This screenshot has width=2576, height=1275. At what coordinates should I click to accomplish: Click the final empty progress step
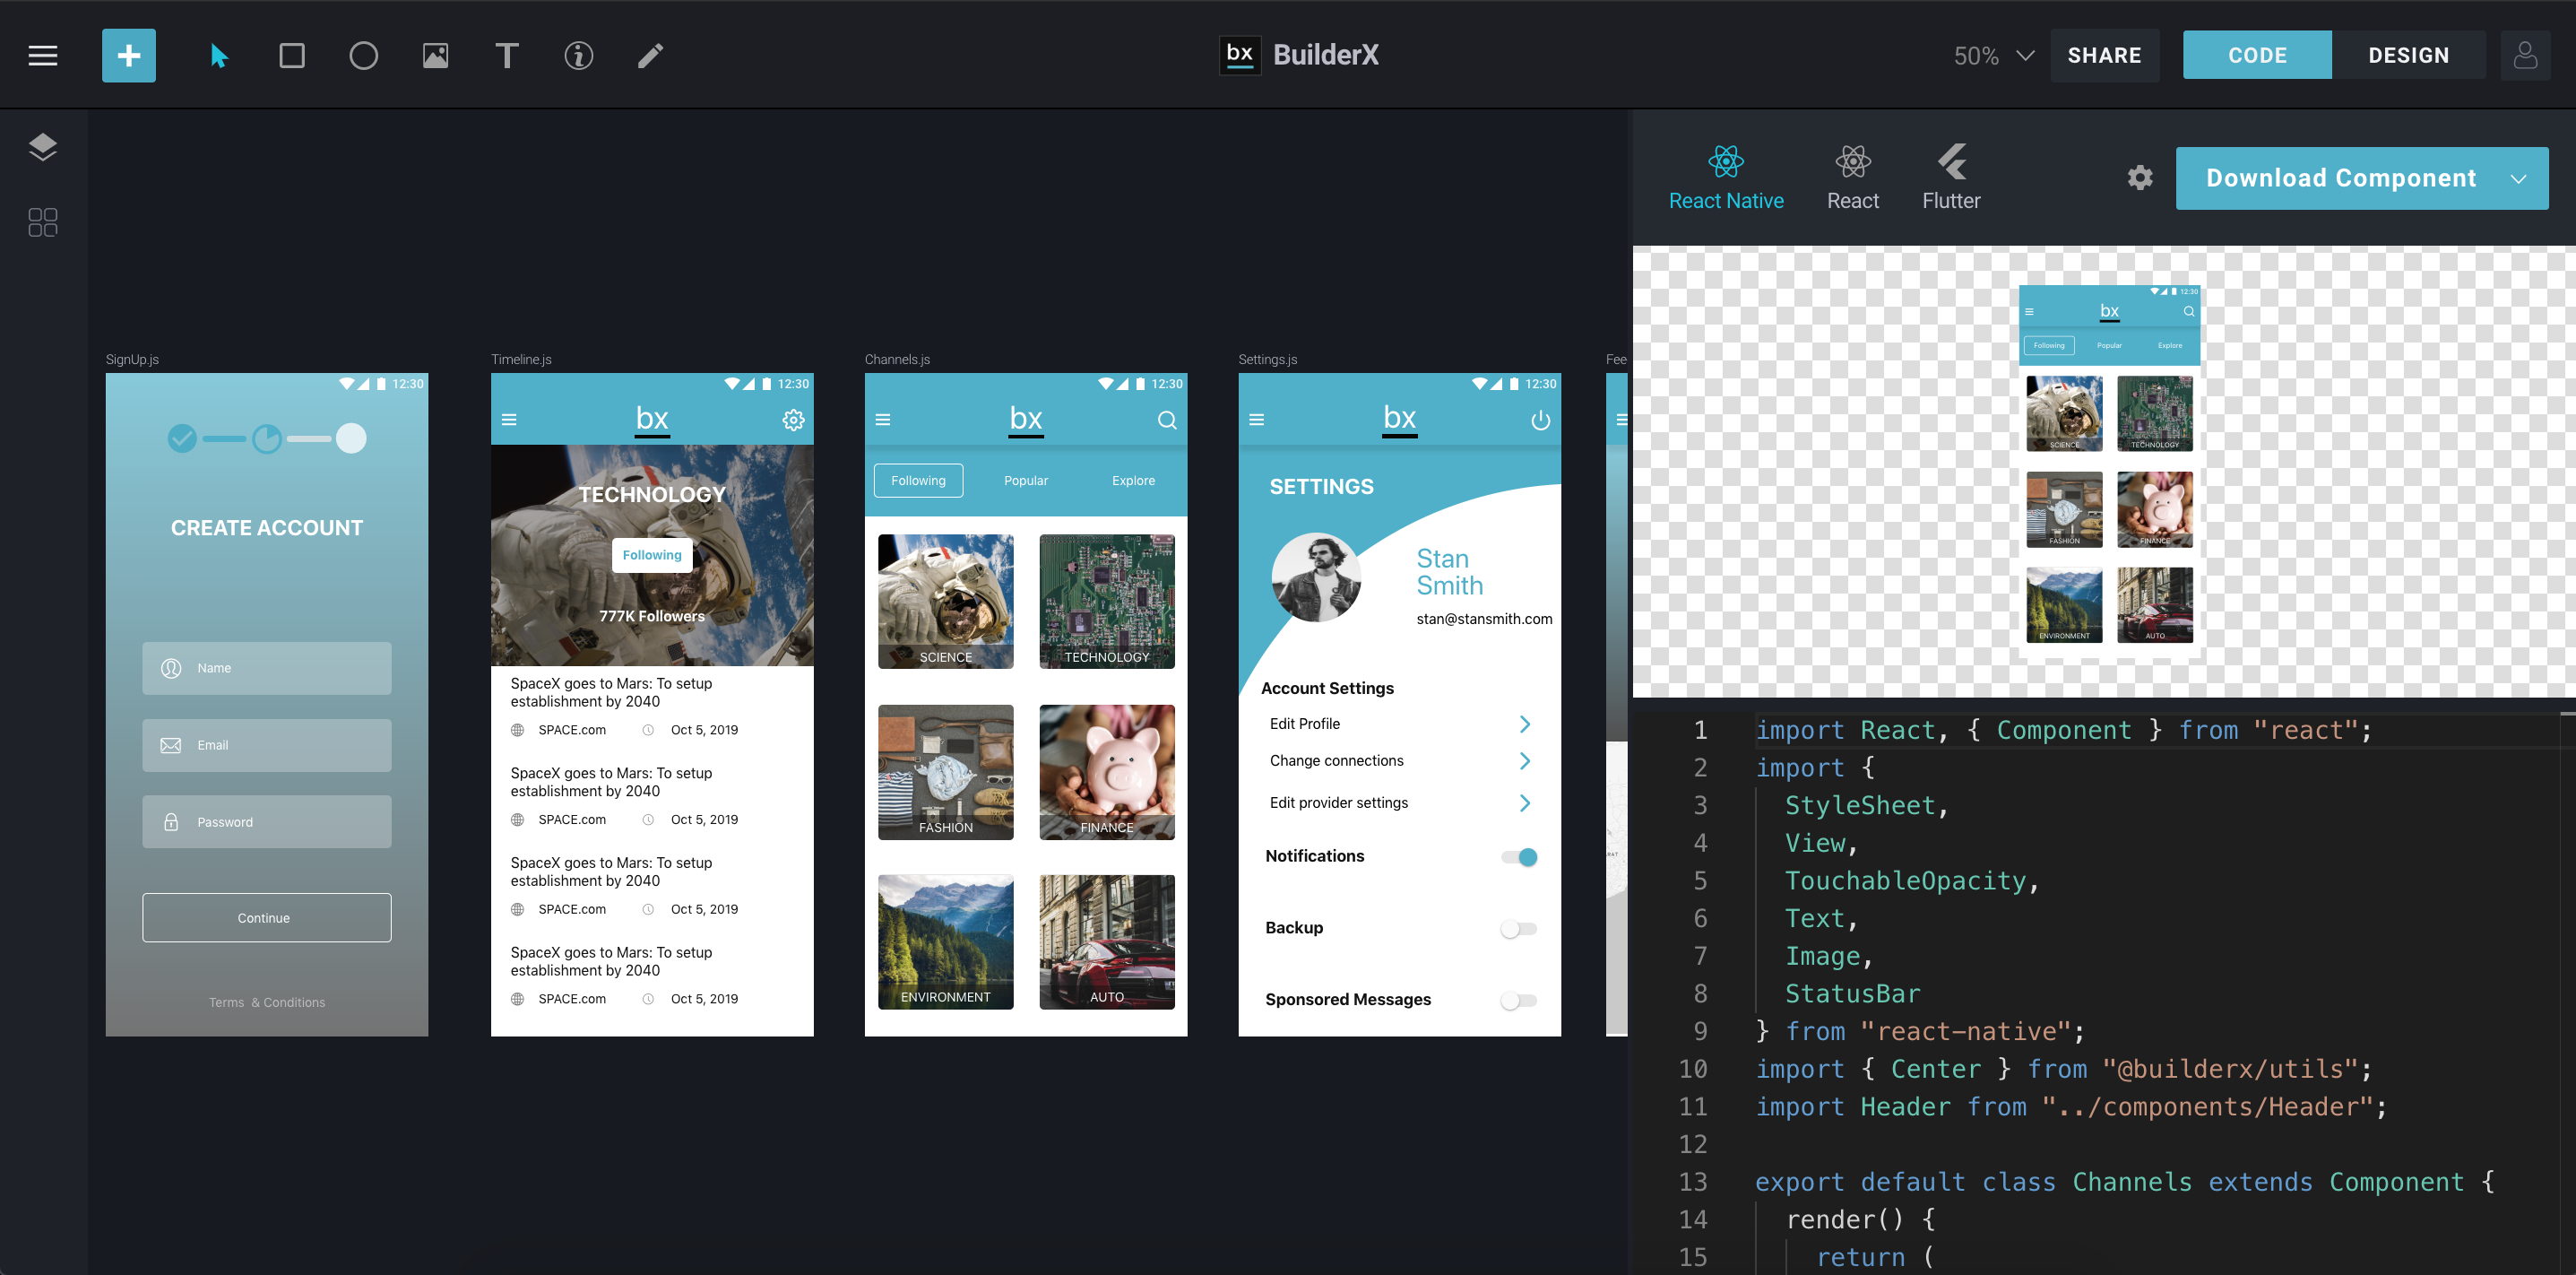[351, 438]
